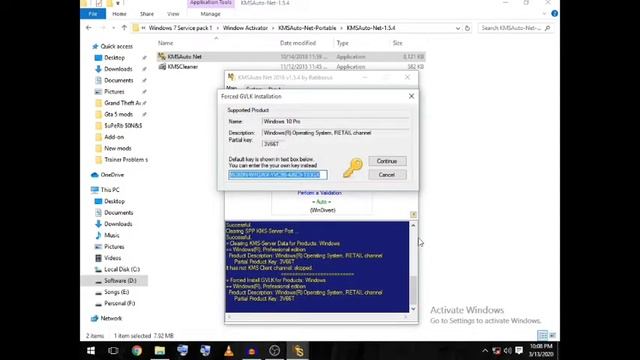Open the Windows Start menu

click(91, 351)
